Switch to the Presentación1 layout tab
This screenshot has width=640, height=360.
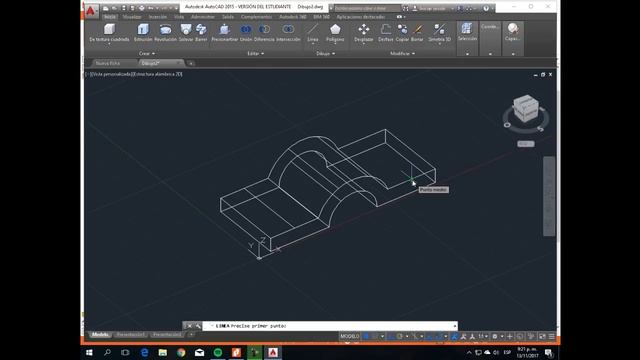point(130,335)
